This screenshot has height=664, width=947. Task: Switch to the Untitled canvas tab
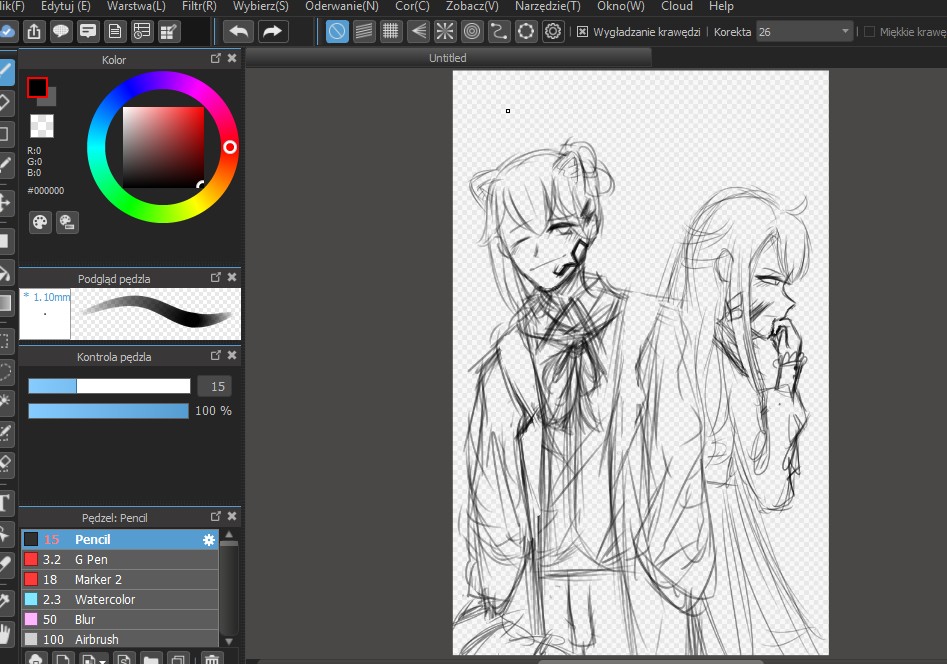[448, 58]
